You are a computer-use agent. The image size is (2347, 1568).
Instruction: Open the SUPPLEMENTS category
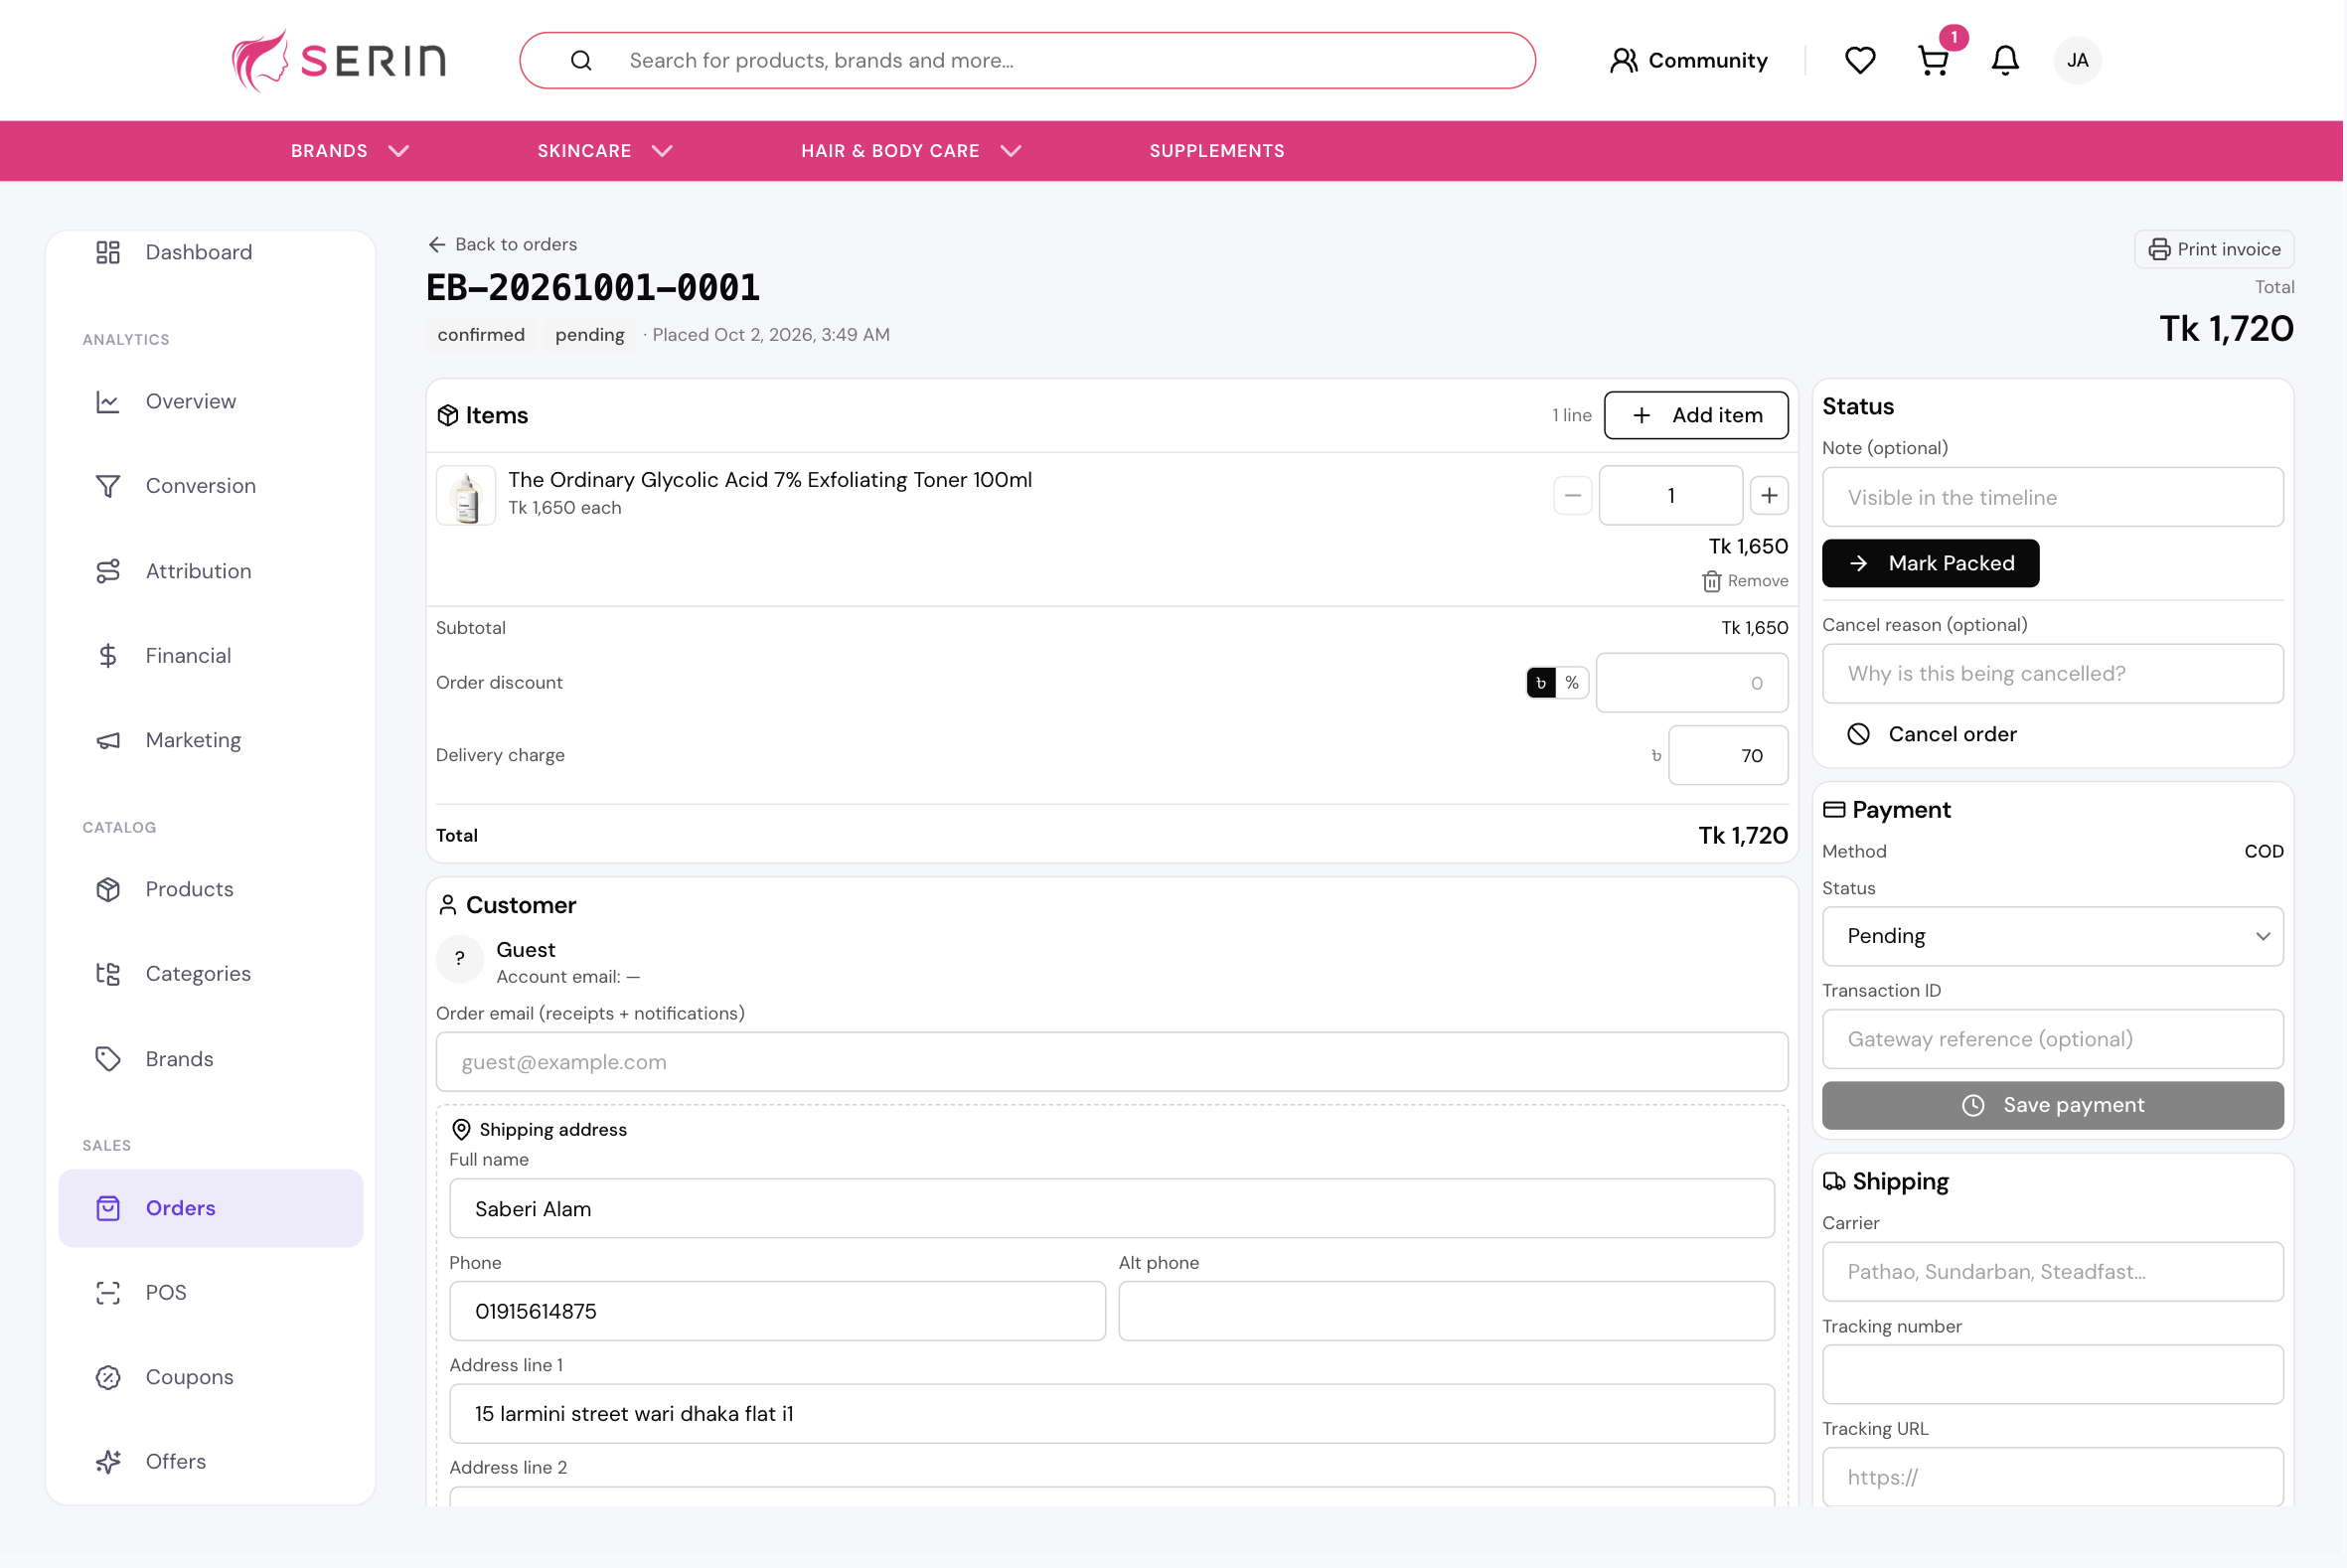coord(1217,151)
